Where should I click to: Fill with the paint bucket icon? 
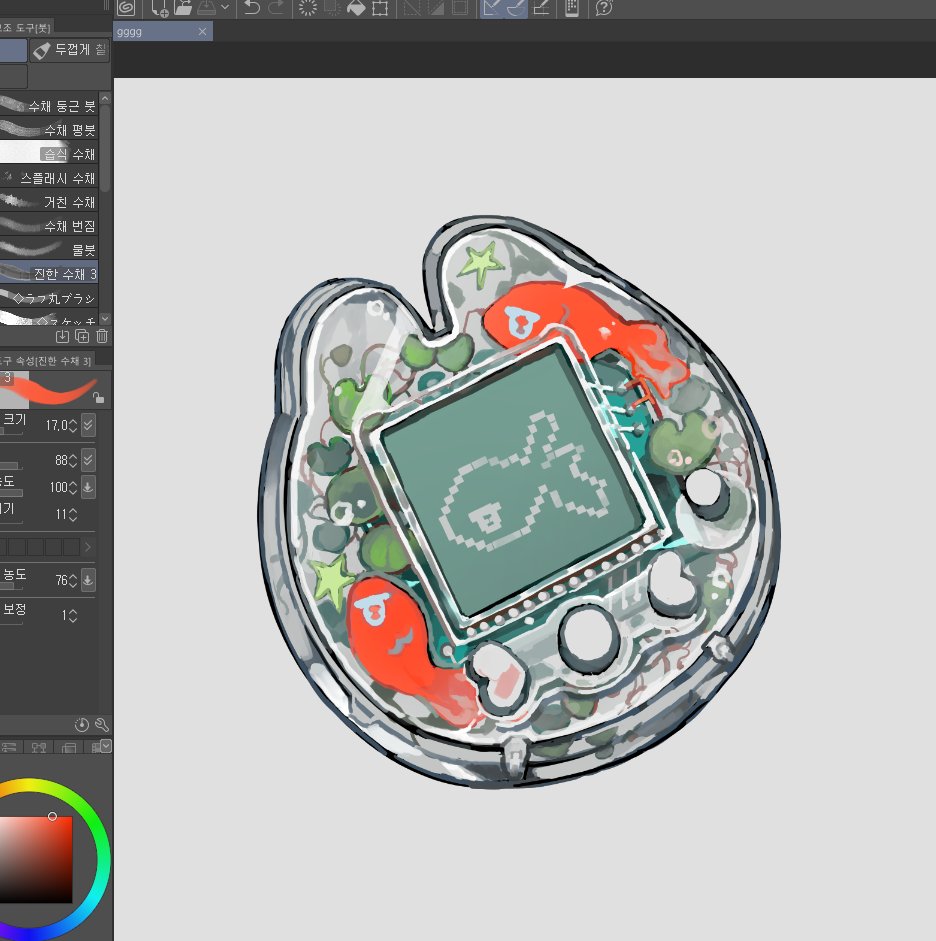[x=356, y=8]
